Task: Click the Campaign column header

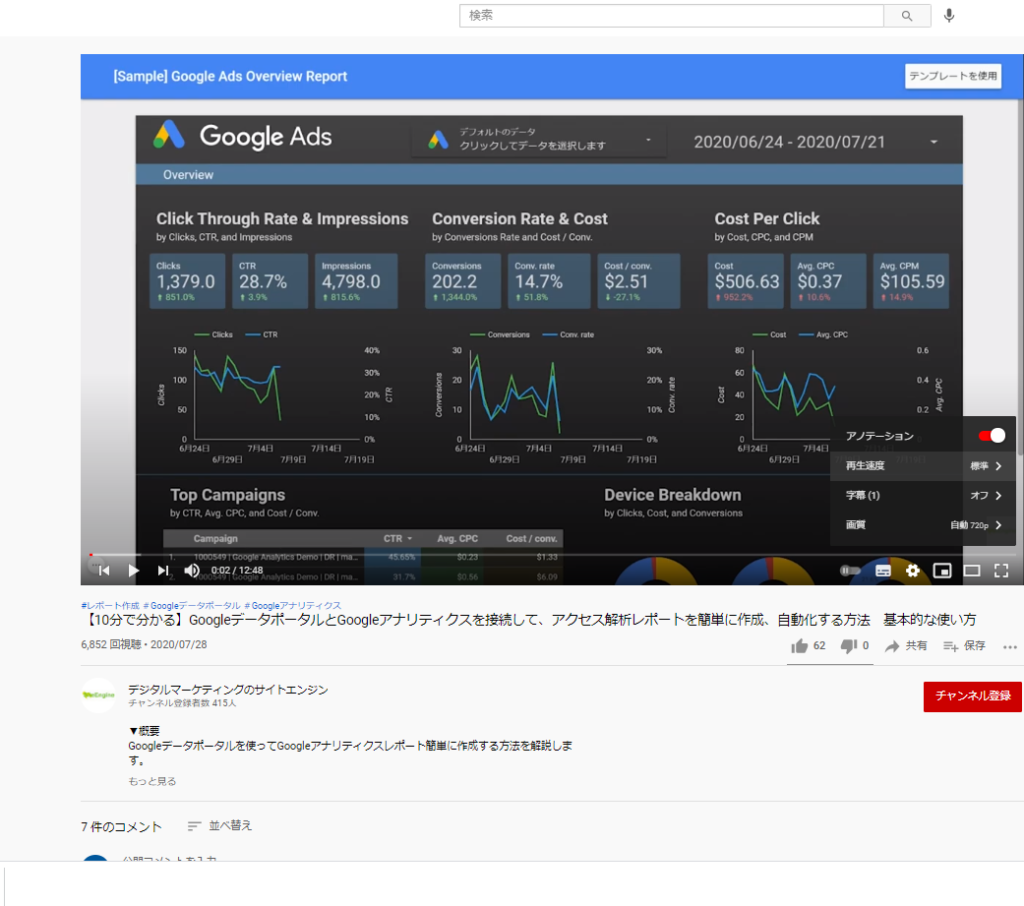Action: click(216, 538)
